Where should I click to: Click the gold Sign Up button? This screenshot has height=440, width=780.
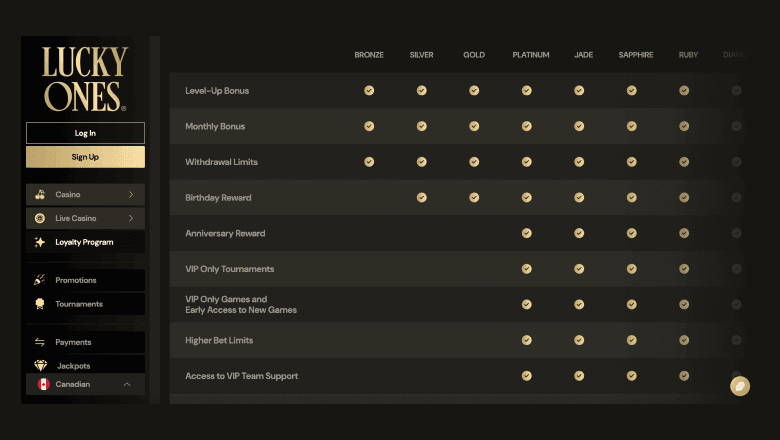click(85, 157)
